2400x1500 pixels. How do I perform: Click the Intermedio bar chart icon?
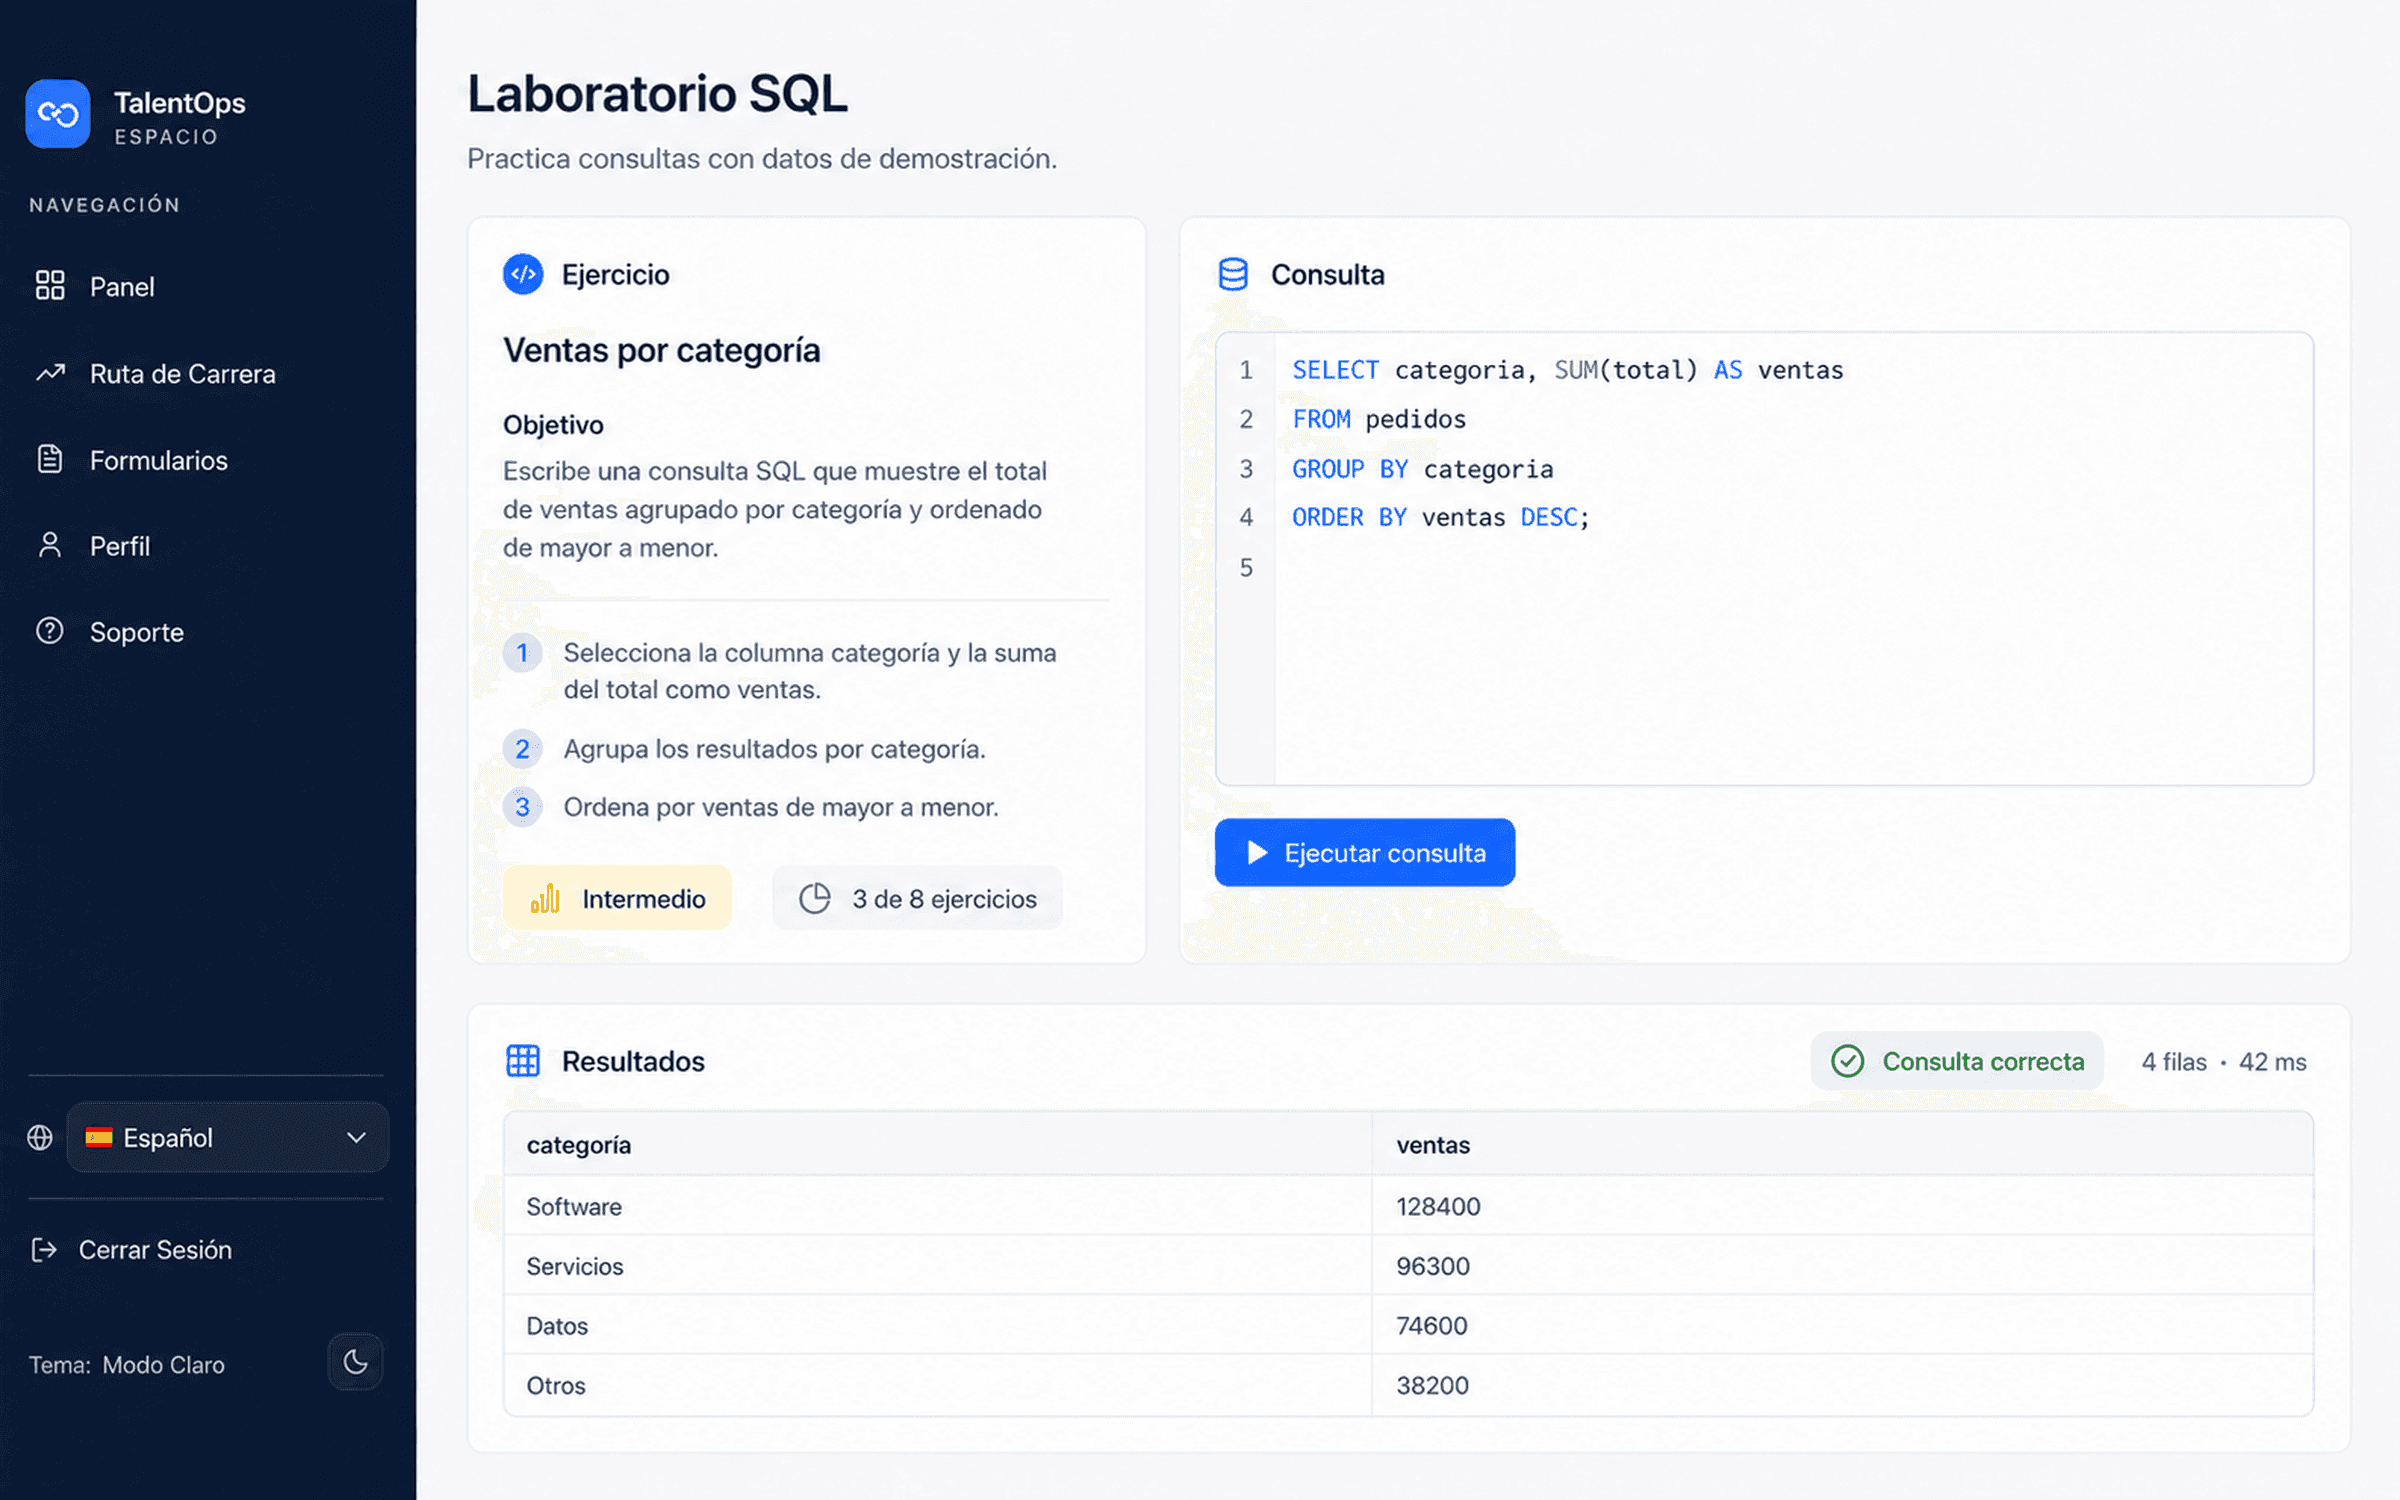point(545,898)
